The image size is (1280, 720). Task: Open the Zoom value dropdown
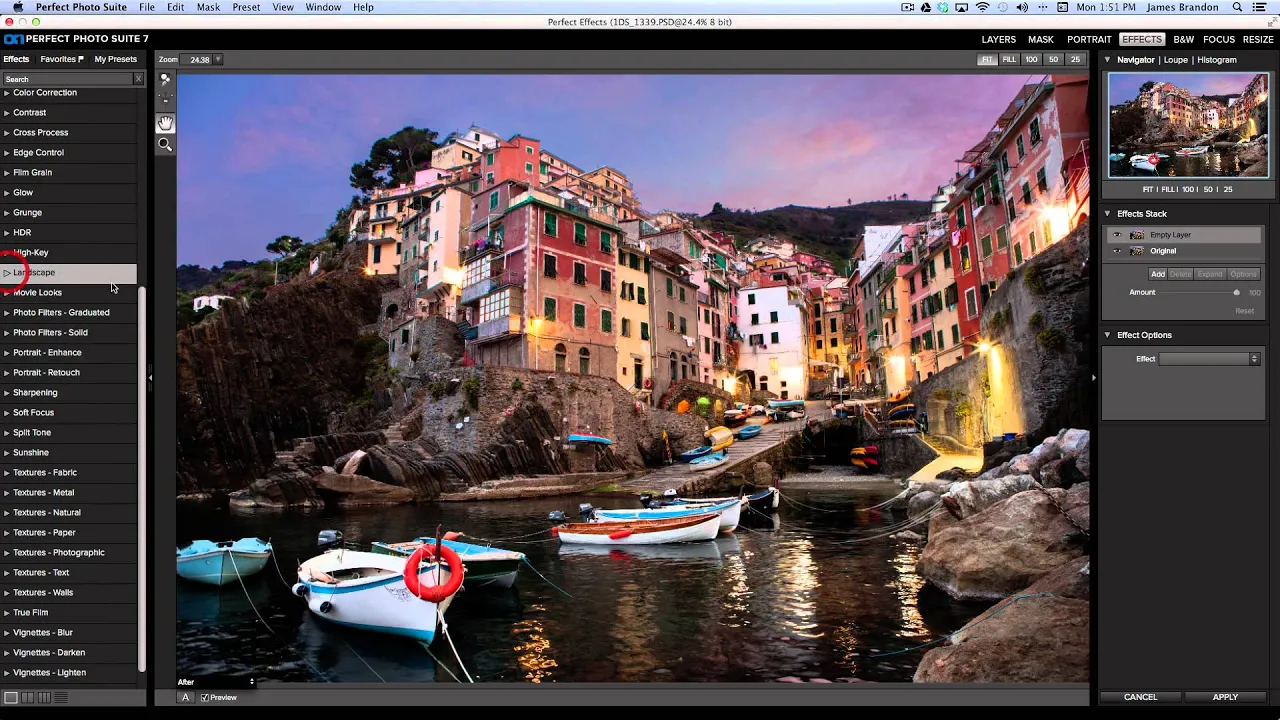click(x=218, y=60)
